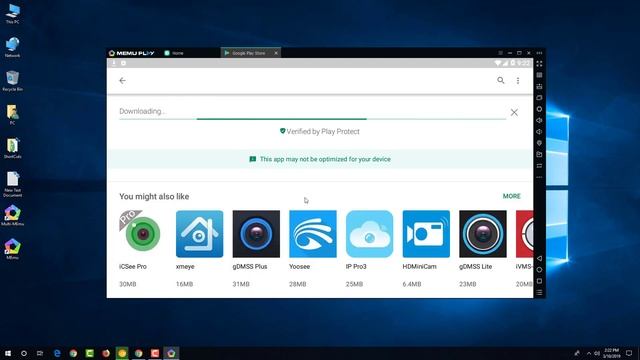This screenshot has width=640, height=360.
Task: Click the download progress bar
Action: (313, 119)
